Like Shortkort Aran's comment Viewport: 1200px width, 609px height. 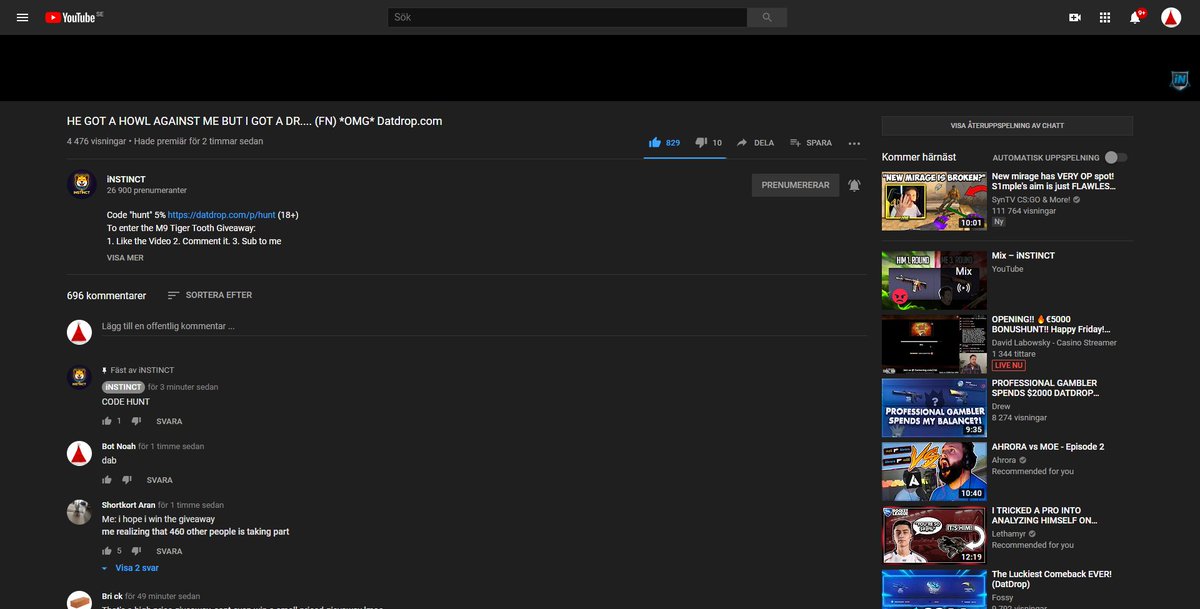107,551
